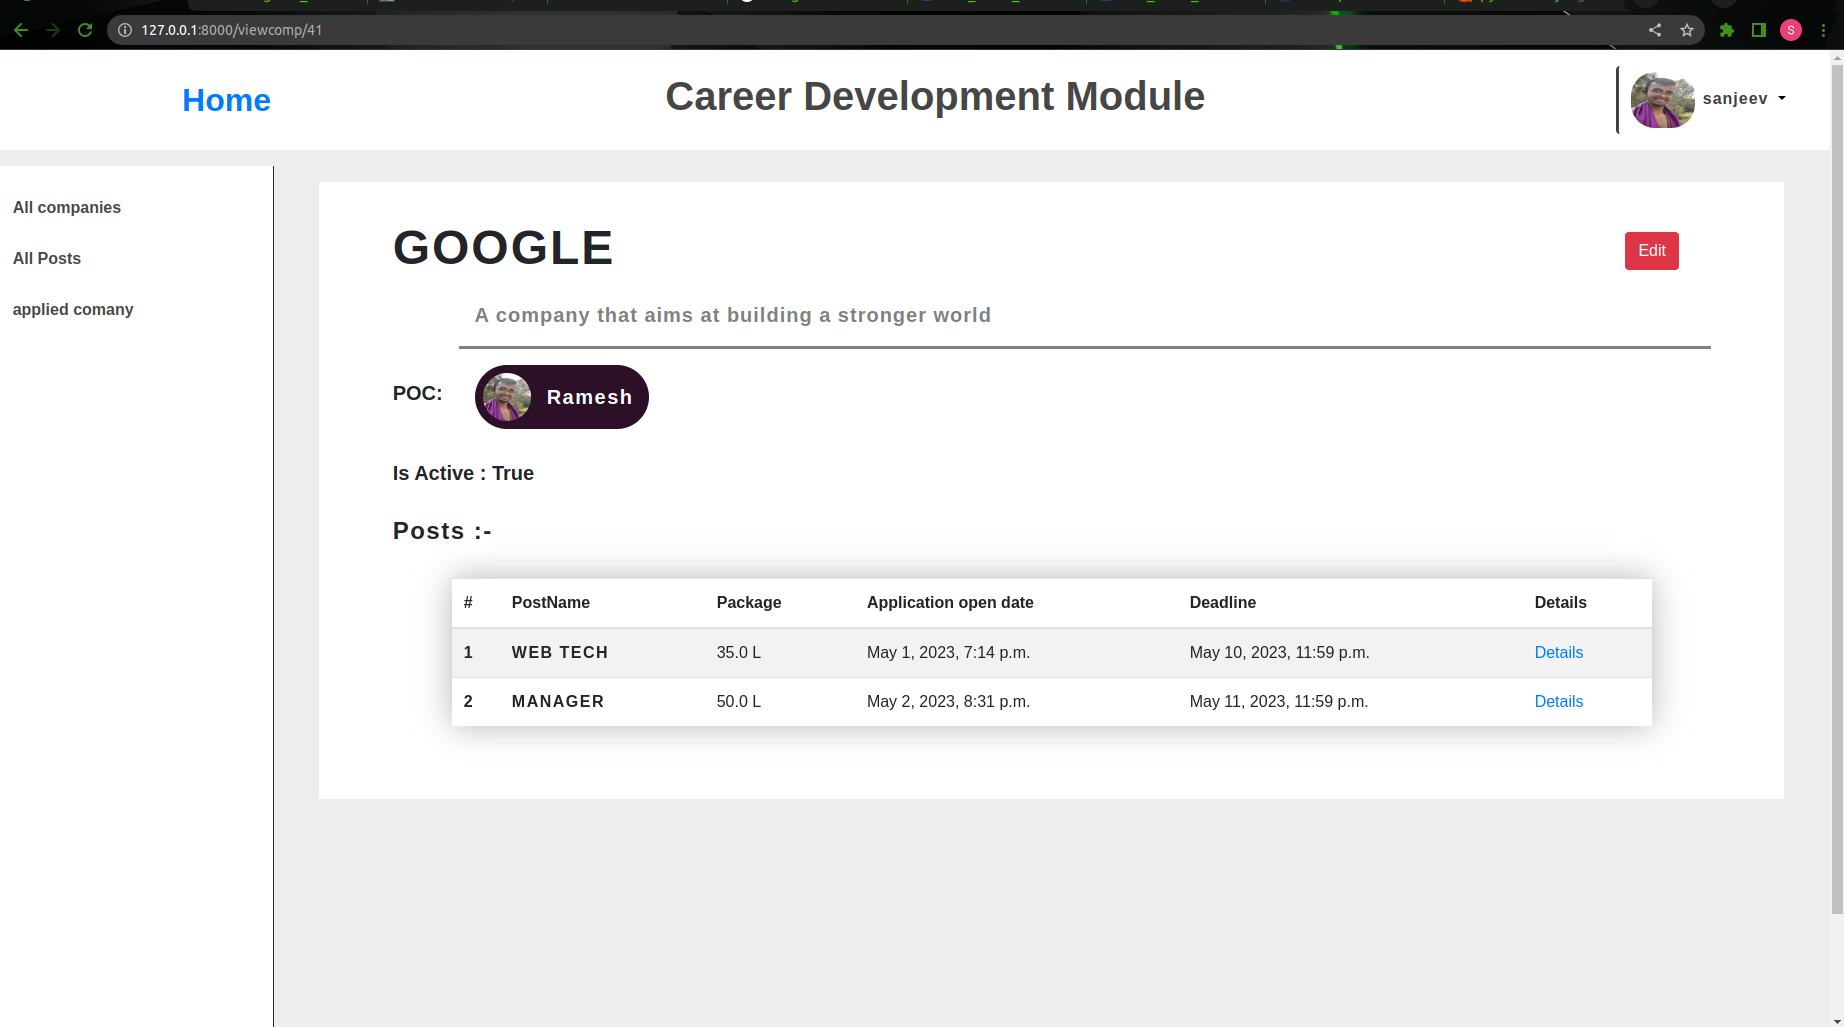Open site information via the info icon
This screenshot has width=1844, height=1027.
[123, 30]
